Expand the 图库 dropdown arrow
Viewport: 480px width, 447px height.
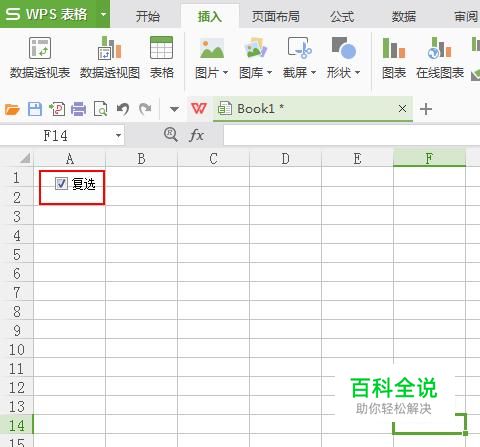269,72
